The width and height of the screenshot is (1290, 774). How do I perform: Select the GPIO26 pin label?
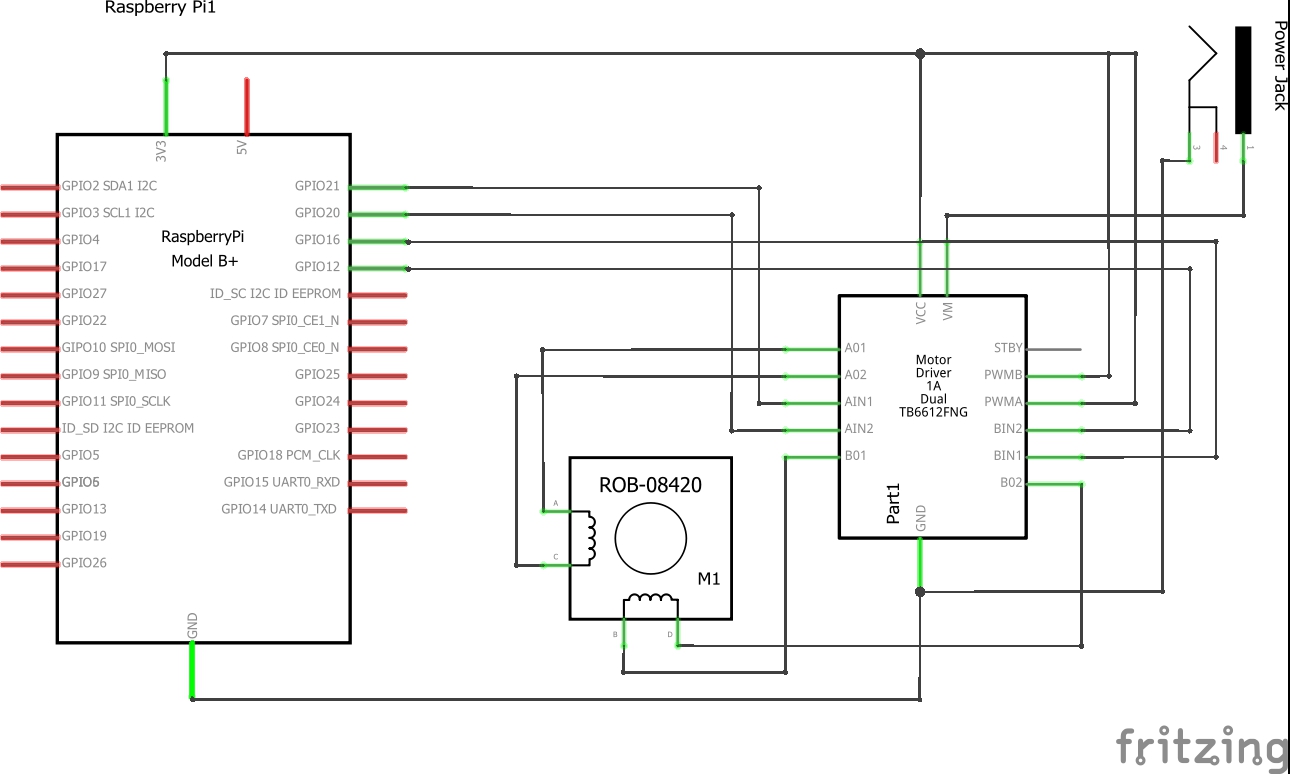pos(84,563)
